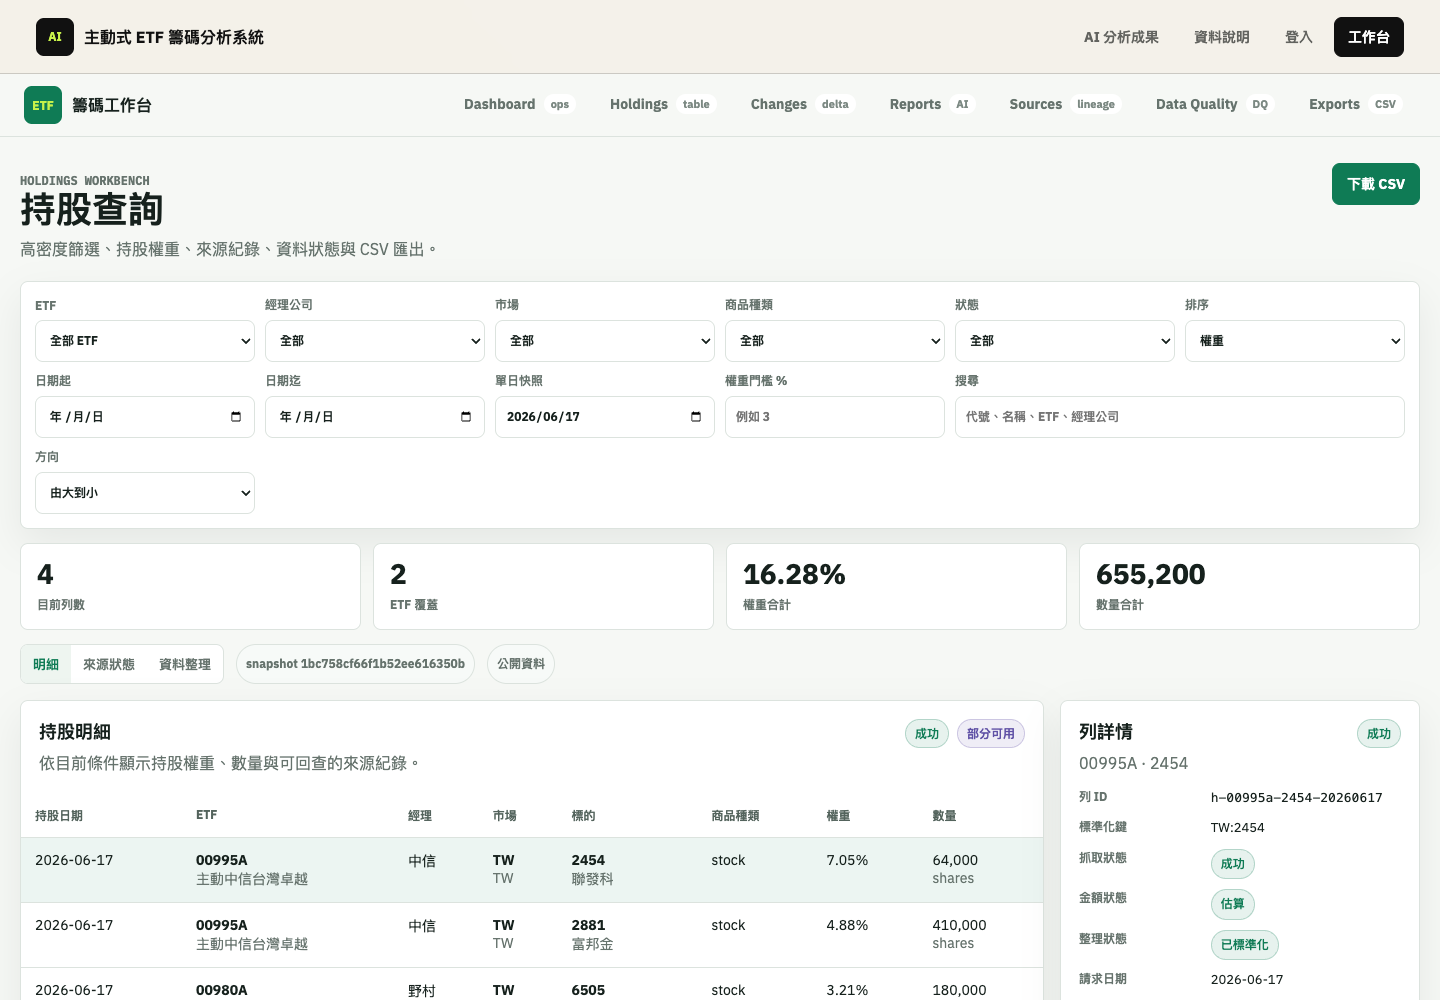
Task: Switch to the 來源狀態 sub-tab
Action: point(109,664)
